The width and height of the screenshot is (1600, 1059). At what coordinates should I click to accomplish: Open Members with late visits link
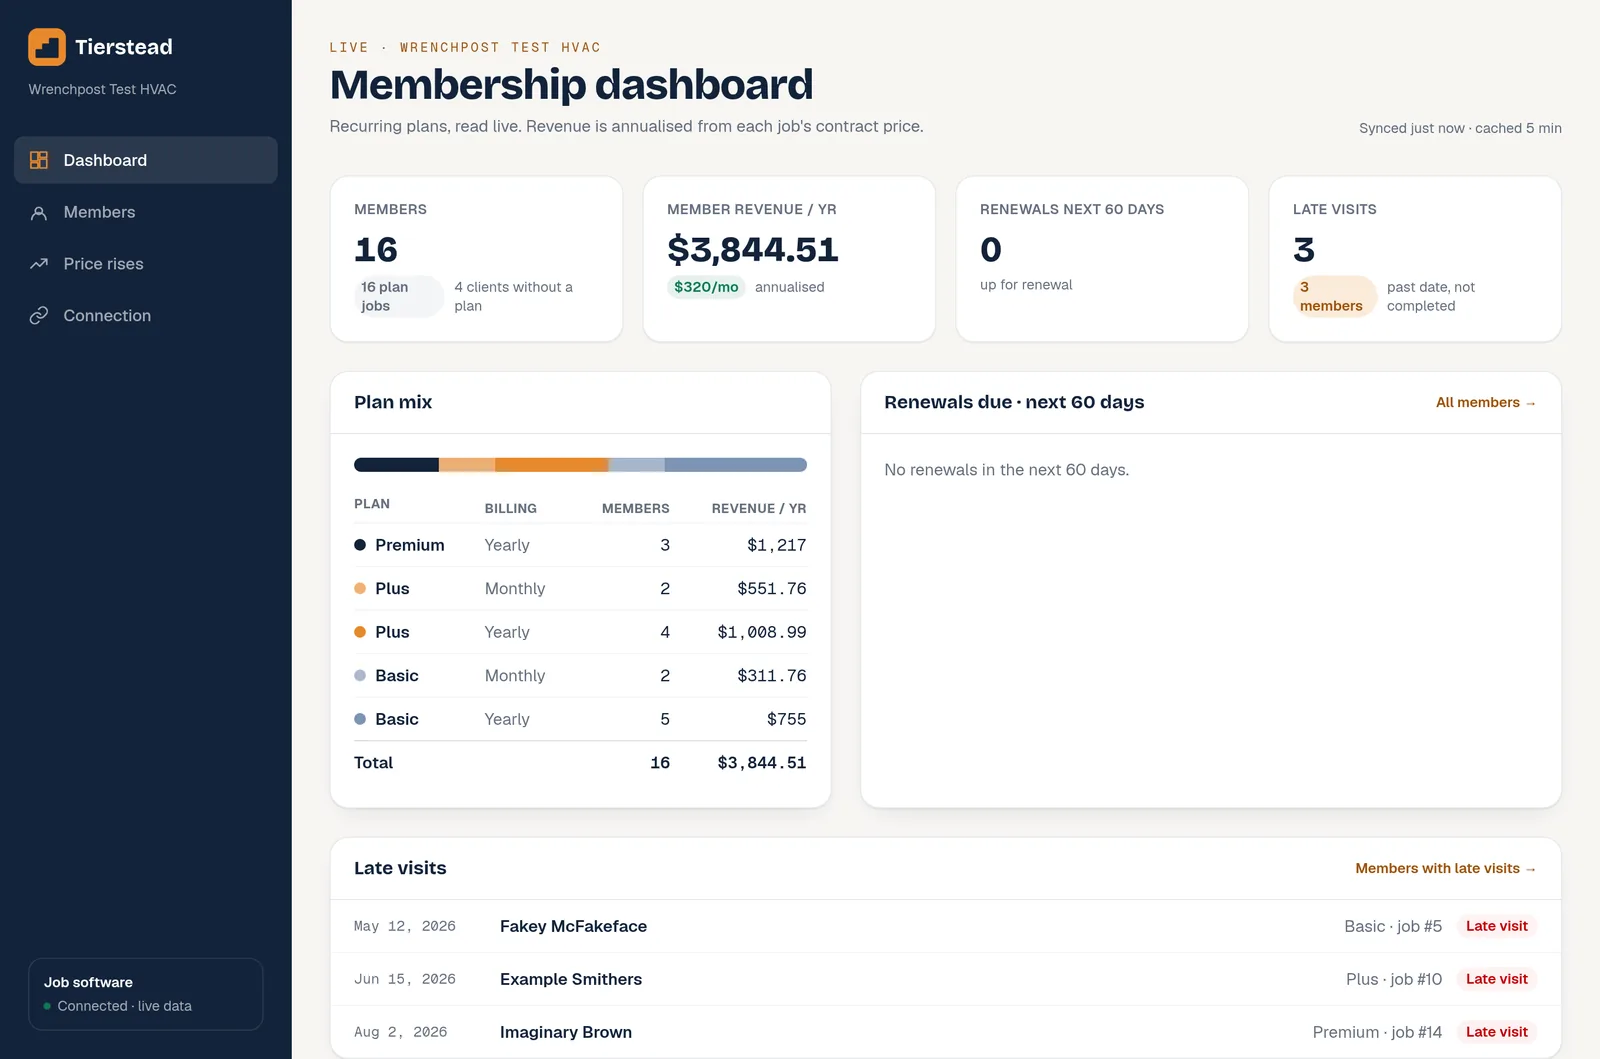point(1446,868)
